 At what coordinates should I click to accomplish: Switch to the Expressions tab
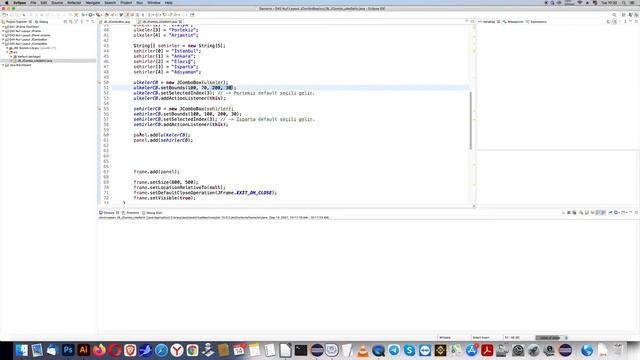[536, 22]
